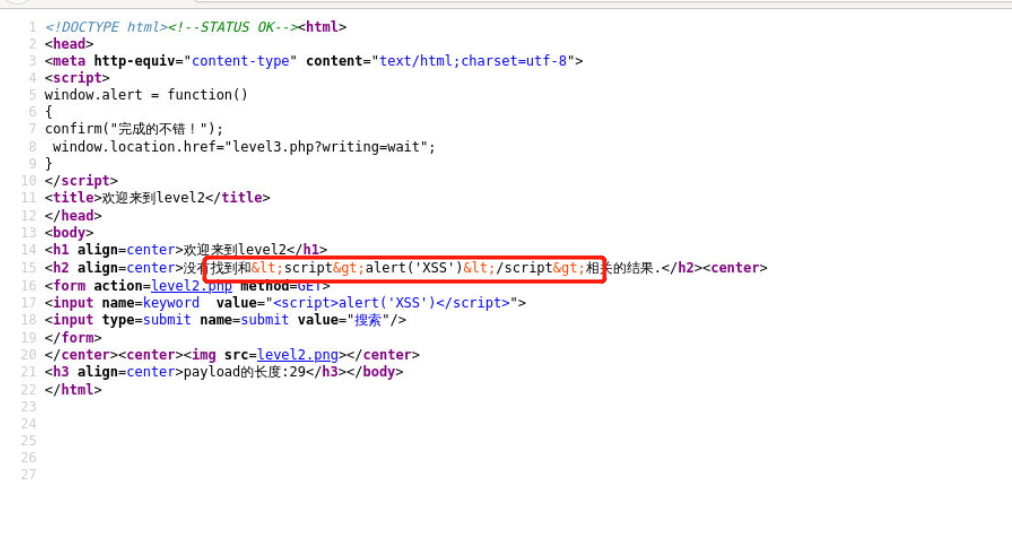This screenshot has width=1012, height=533.
Task: Click the level3.php?writing=wait location line
Action: [x=244, y=147]
